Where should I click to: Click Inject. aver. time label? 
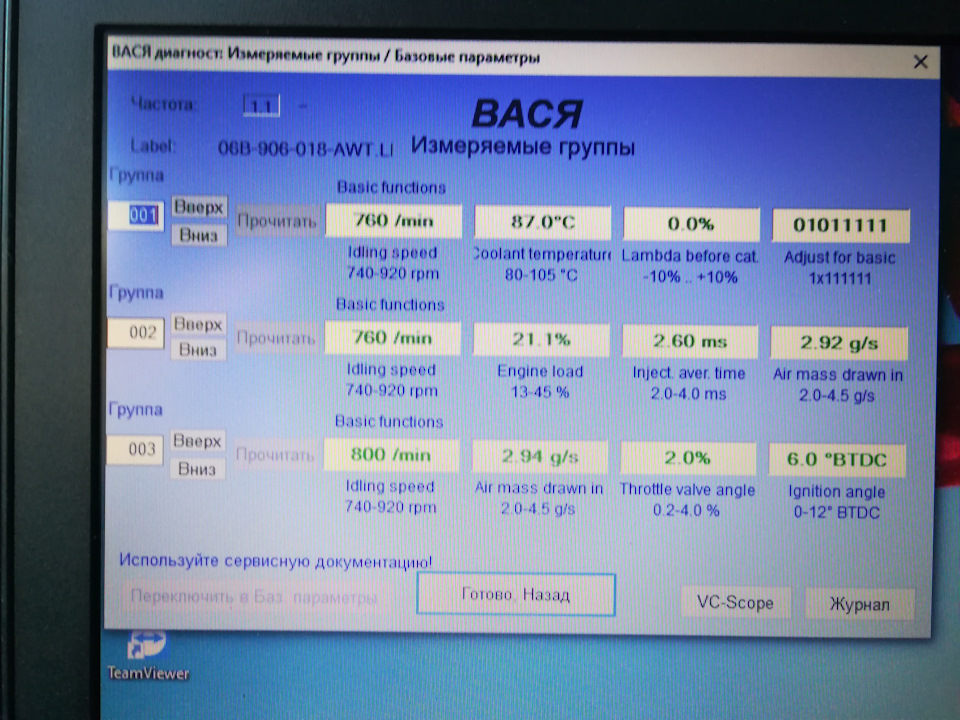tap(689, 373)
